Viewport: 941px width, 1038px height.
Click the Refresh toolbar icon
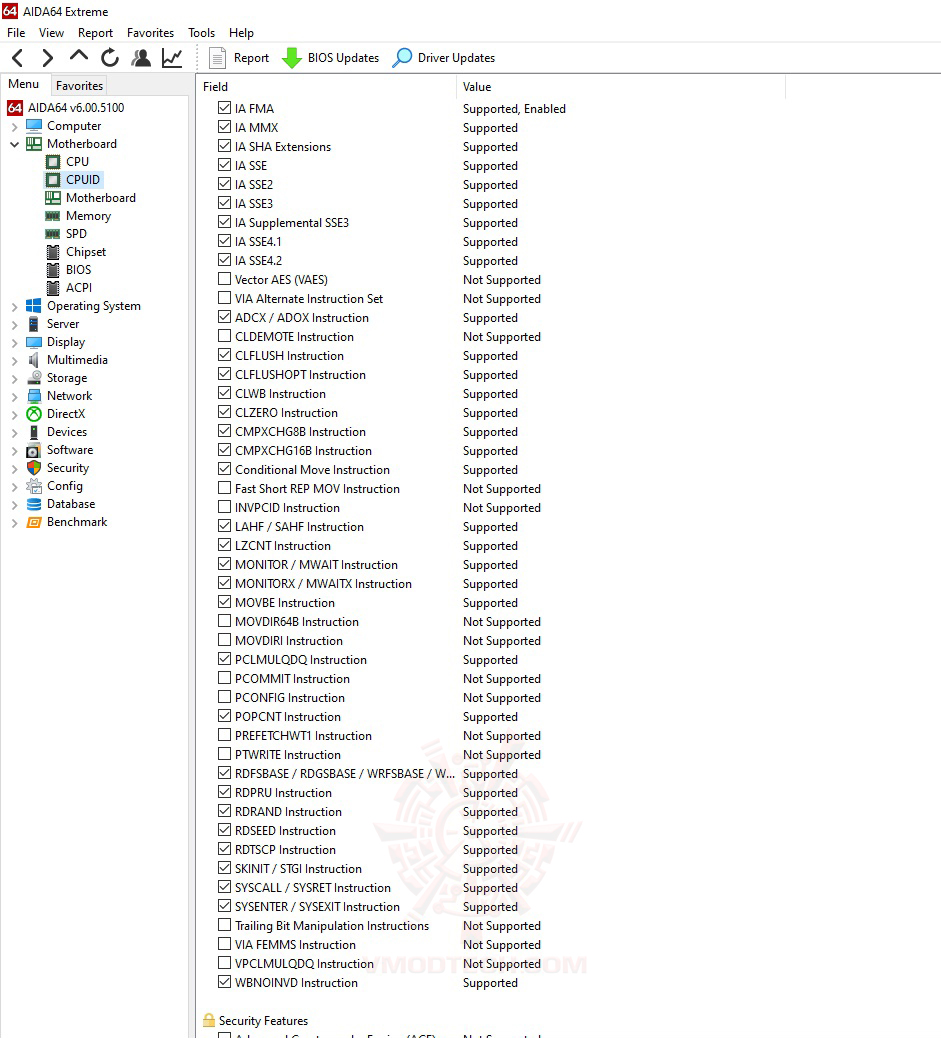coord(110,58)
